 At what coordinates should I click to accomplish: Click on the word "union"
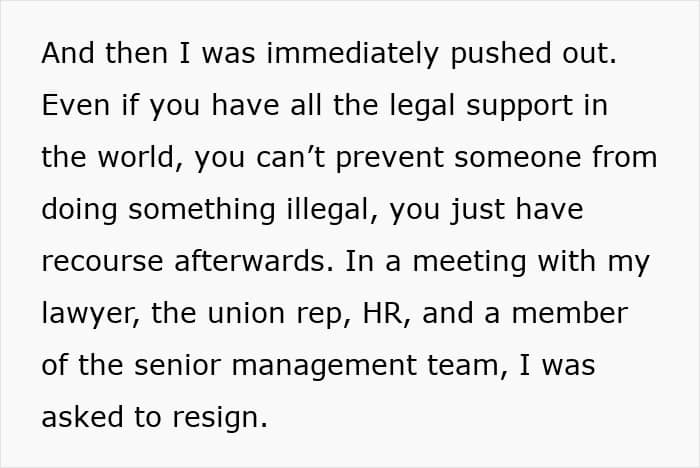[246, 313]
